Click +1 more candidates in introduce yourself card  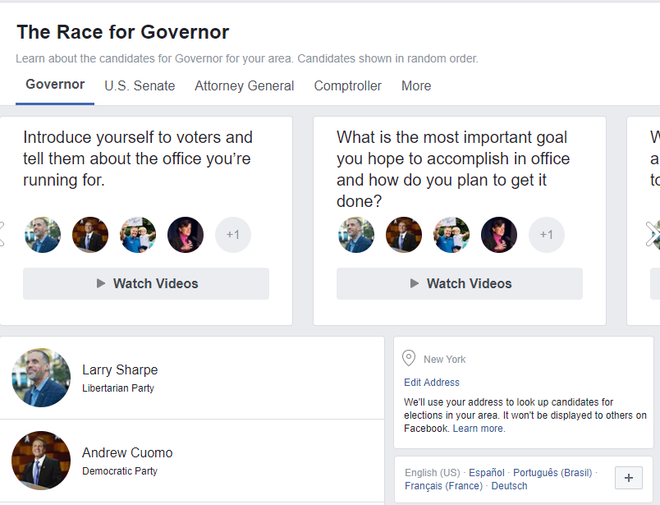[x=233, y=235]
